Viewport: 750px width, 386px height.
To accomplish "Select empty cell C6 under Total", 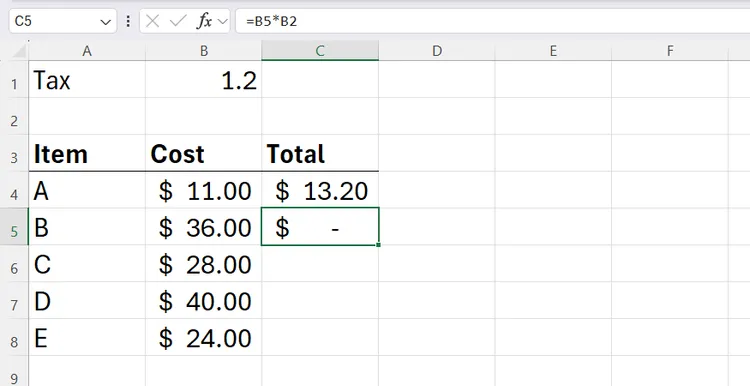I will pyautogui.click(x=320, y=264).
